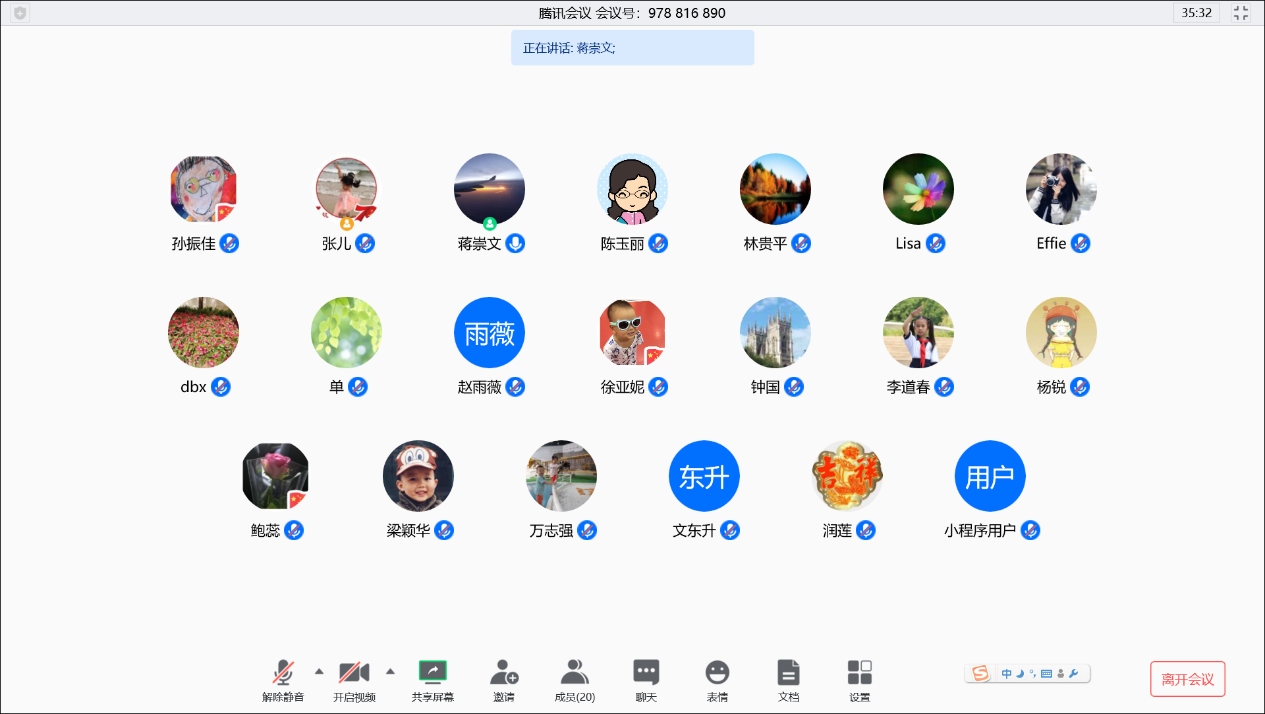Image resolution: width=1265 pixels, height=714 pixels.
Task: Select 润莲's 吉祥 avatar
Action: (x=848, y=476)
